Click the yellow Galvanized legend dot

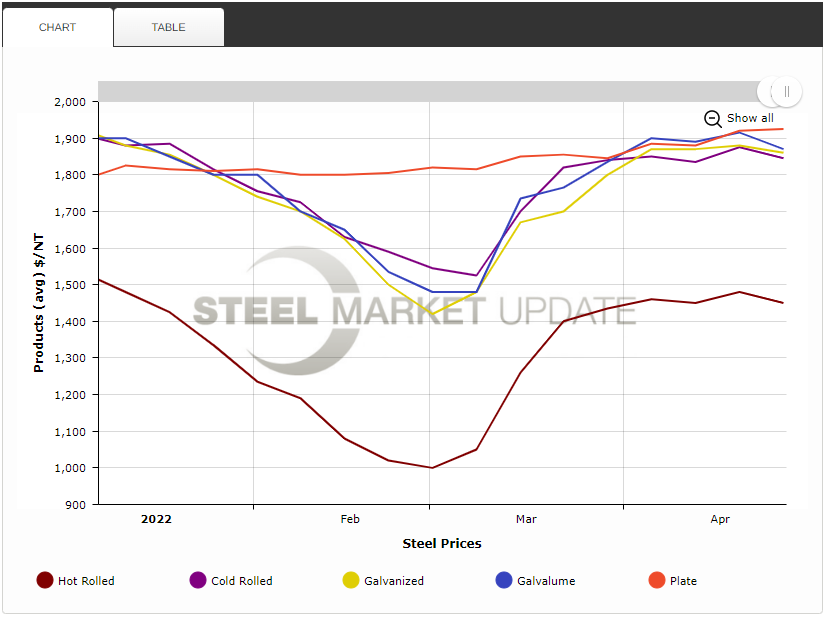click(349, 580)
